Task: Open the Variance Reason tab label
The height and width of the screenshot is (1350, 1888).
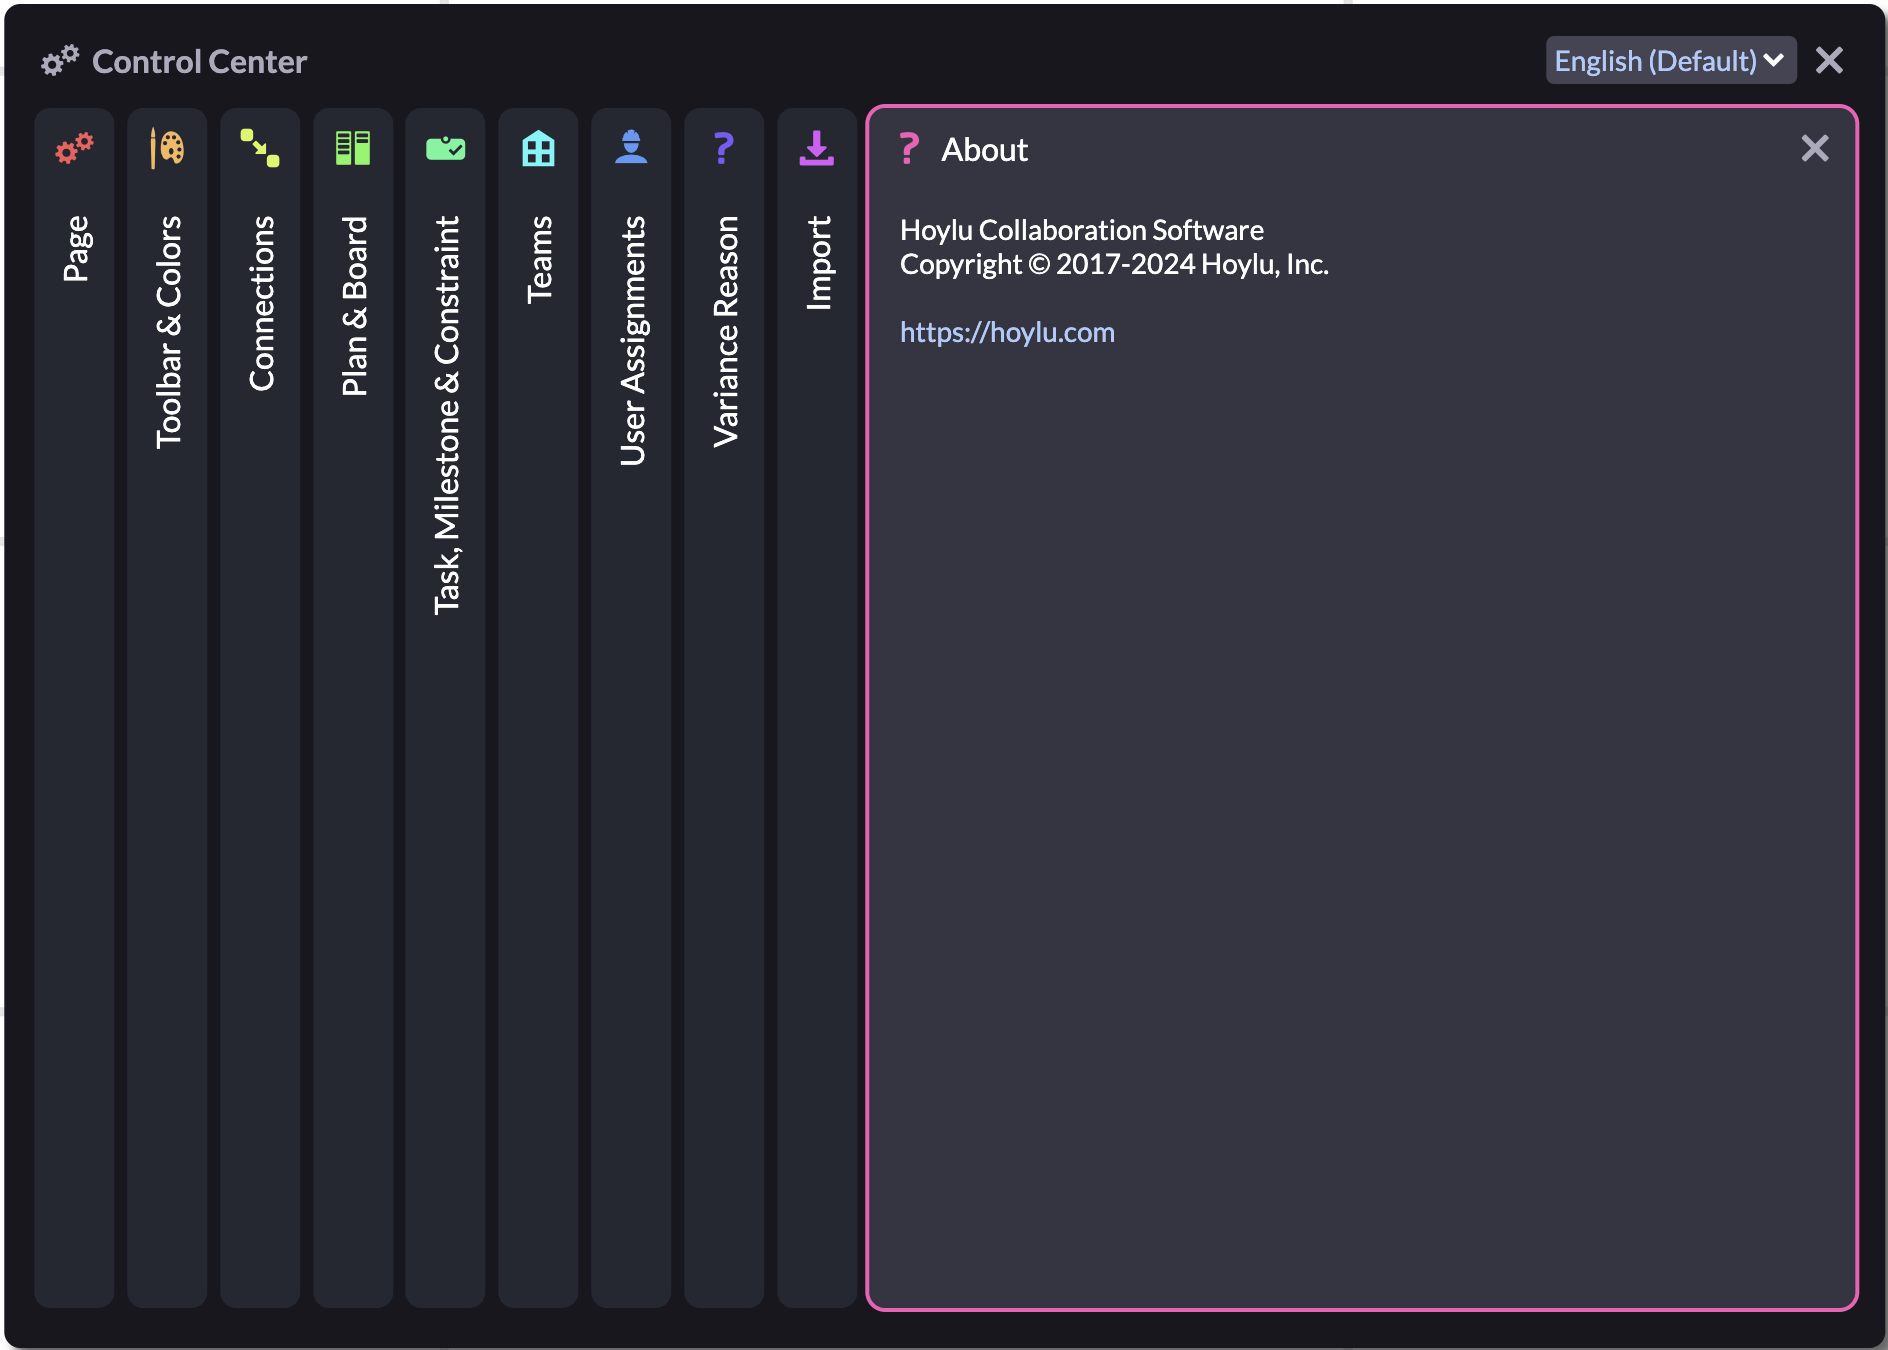Action: 725,331
